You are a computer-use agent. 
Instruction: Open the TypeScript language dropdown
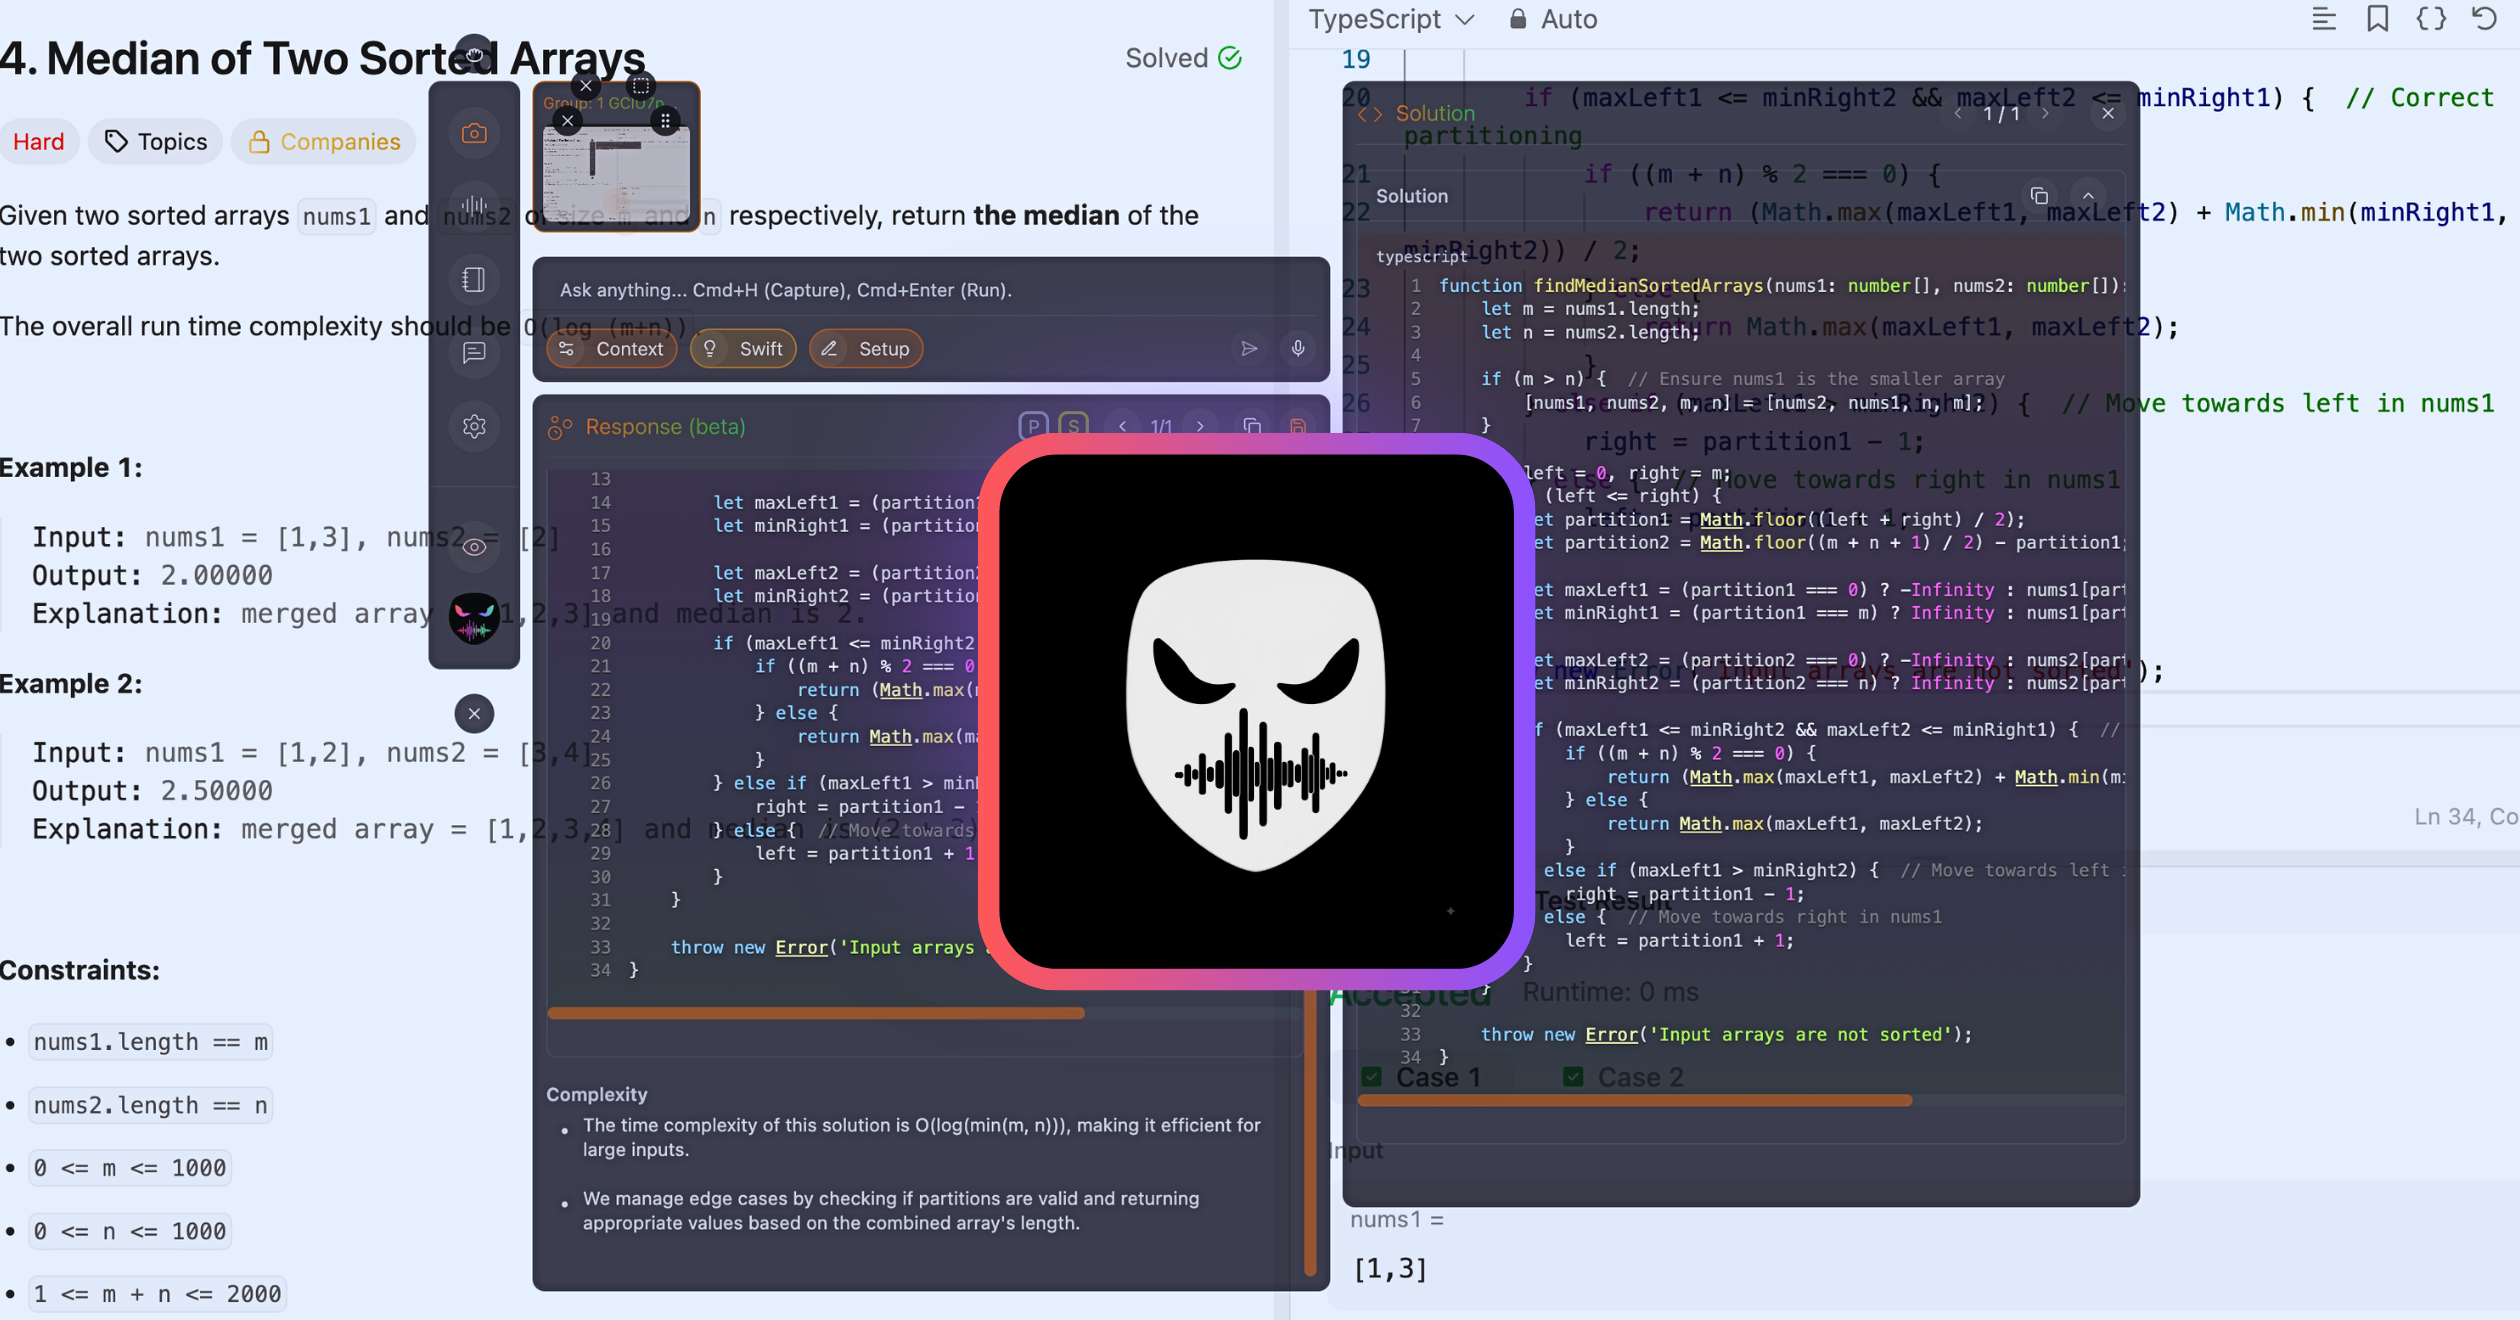(1390, 19)
